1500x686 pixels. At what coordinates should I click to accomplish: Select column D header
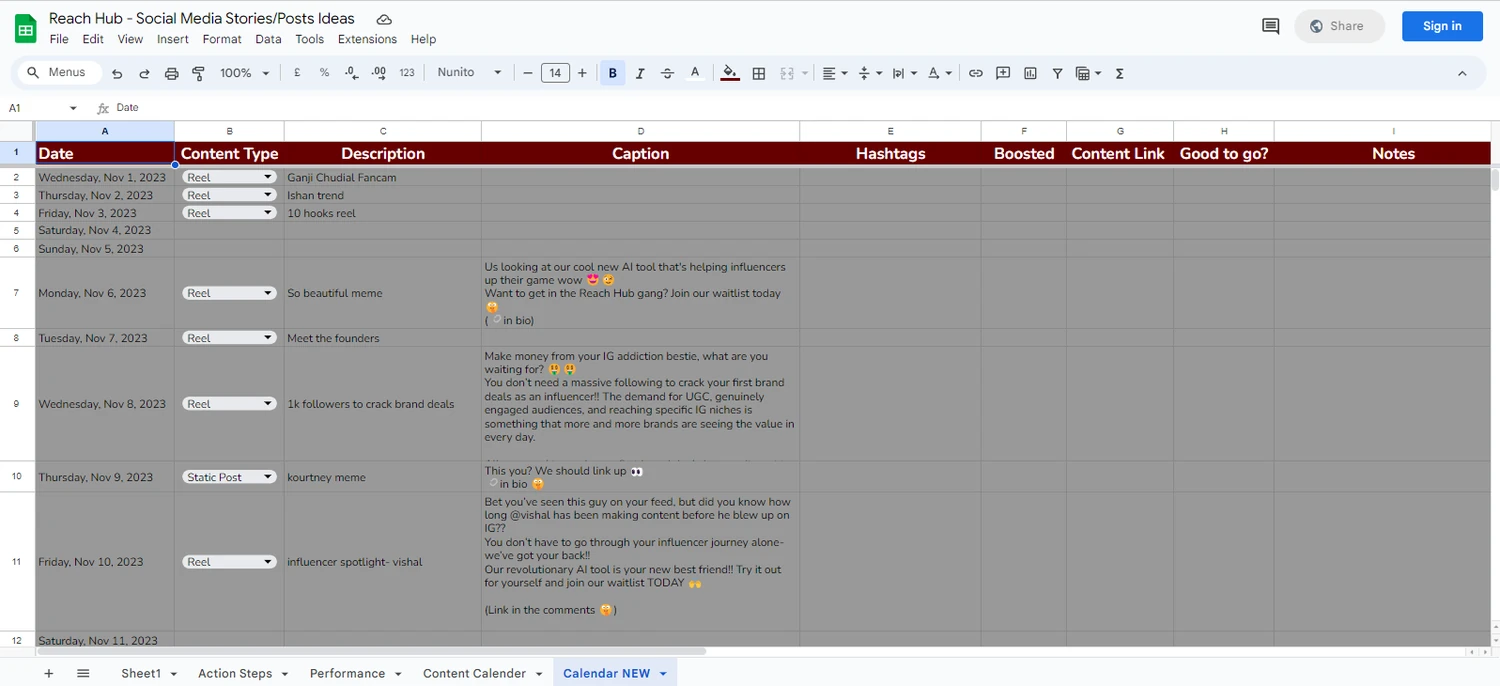pos(640,131)
